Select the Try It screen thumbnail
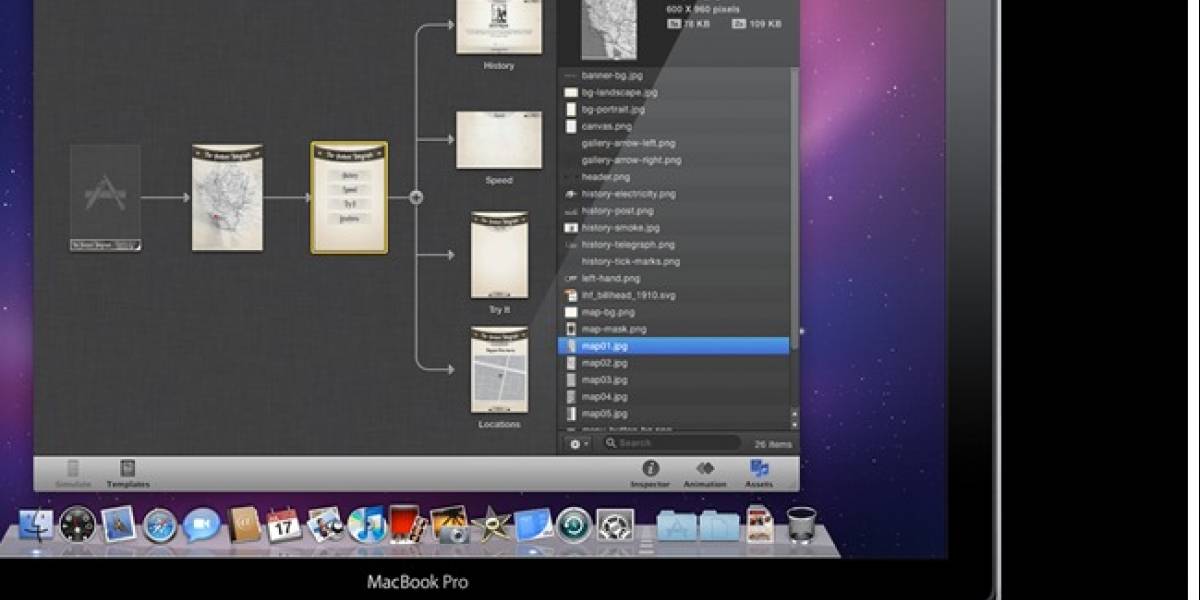The image size is (1200, 600). click(x=499, y=254)
